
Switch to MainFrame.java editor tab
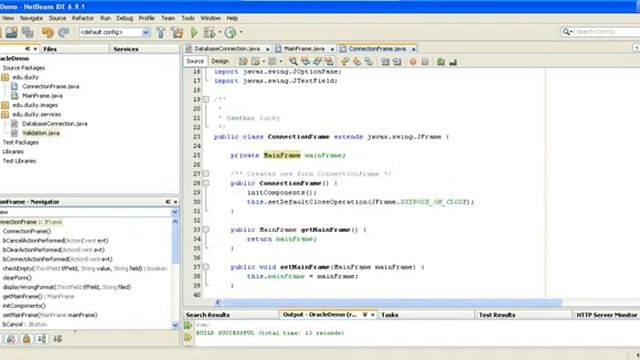click(304, 49)
